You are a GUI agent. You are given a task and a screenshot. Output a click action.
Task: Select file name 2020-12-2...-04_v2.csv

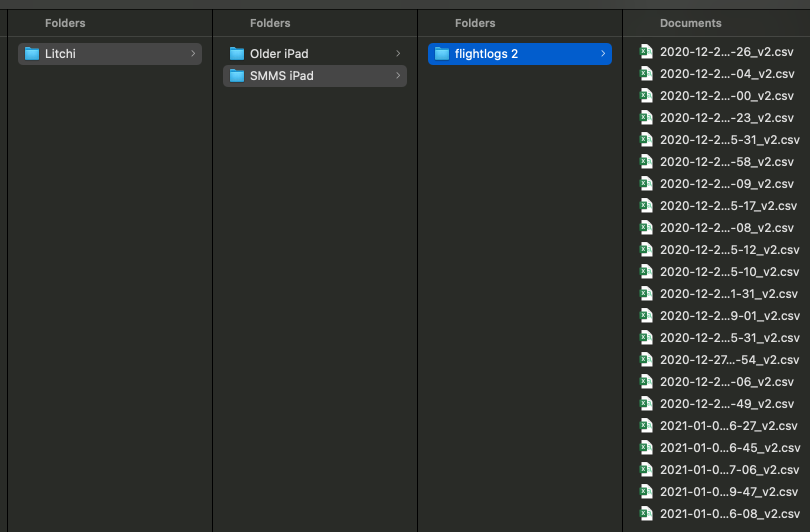point(727,74)
